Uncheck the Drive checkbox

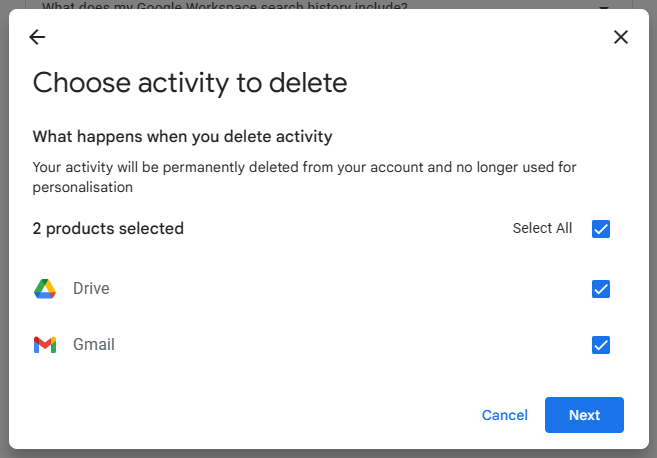pyautogui.click(x=600, y=289)
